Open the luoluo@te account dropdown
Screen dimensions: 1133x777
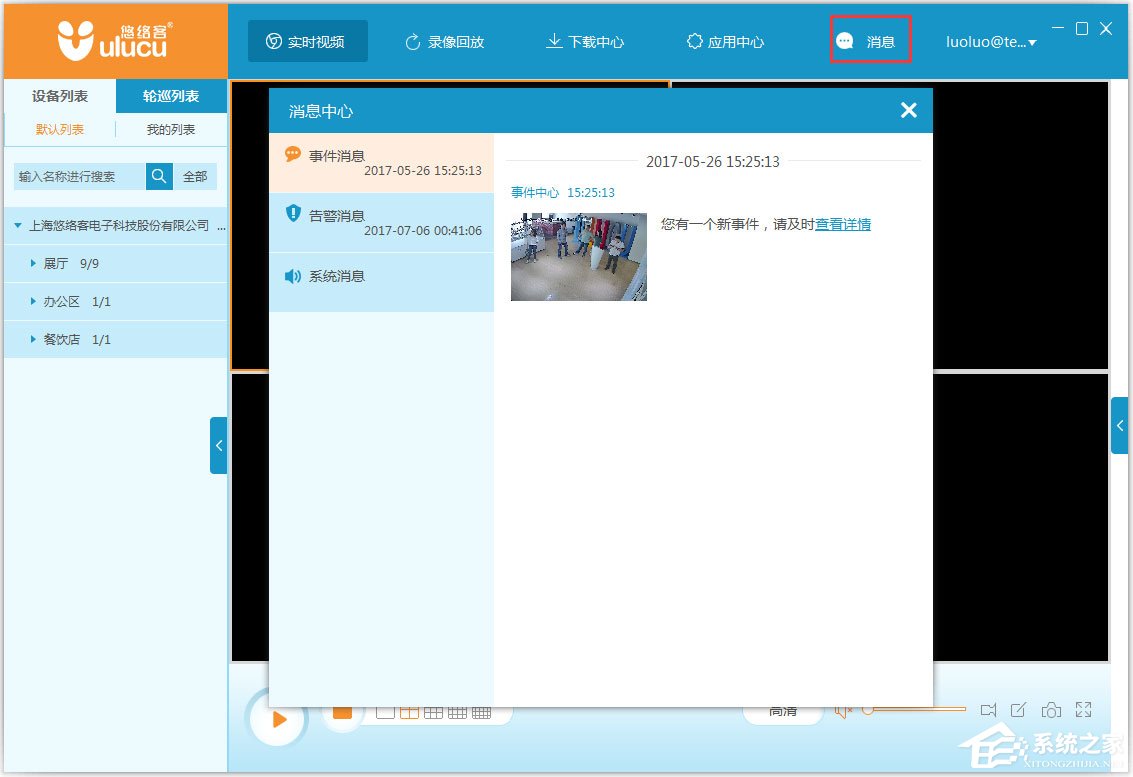[990, 41]
